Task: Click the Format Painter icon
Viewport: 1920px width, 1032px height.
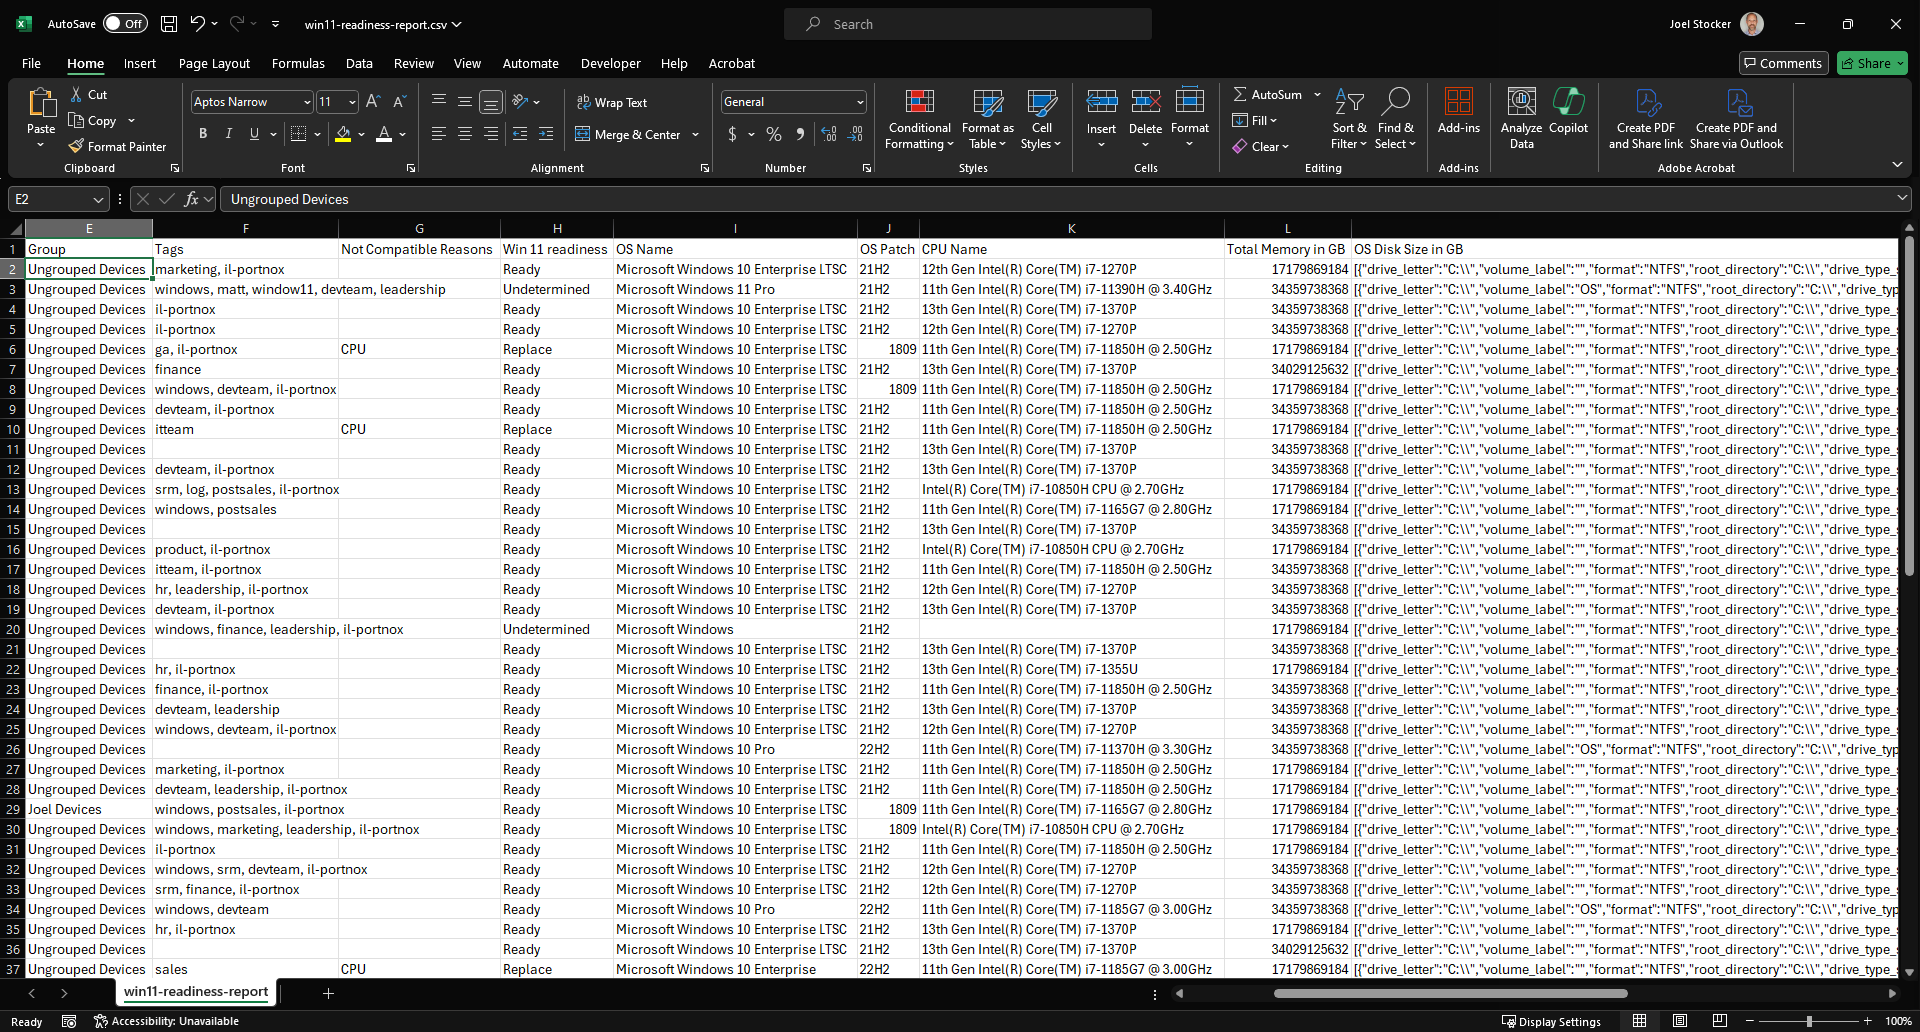Action: [76, 146]
